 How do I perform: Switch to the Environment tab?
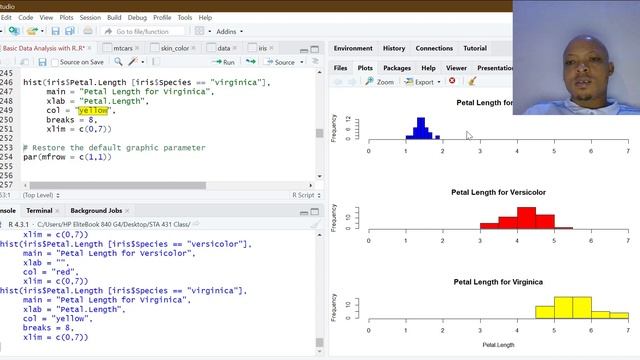(x=353, y=48)
